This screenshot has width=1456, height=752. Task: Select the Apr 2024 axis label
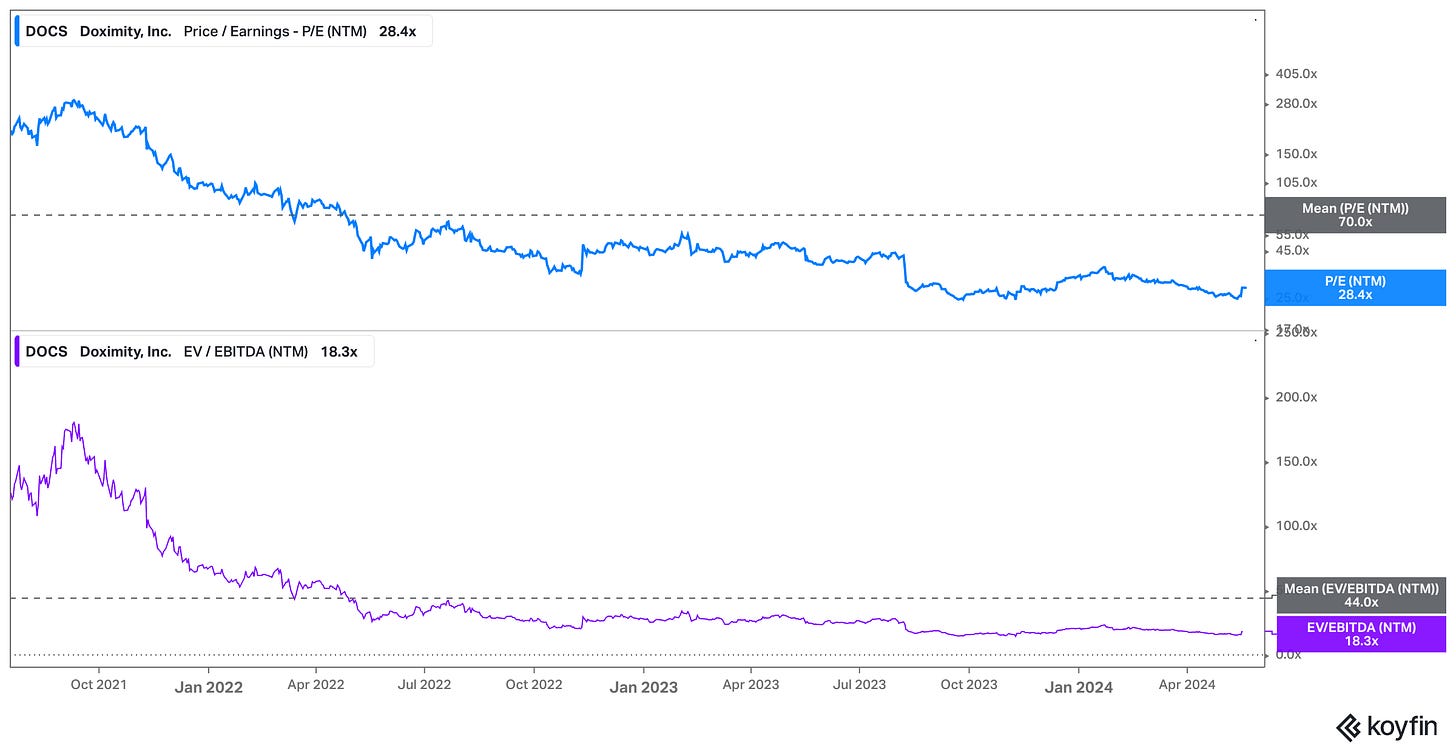tap(1186, 685)
